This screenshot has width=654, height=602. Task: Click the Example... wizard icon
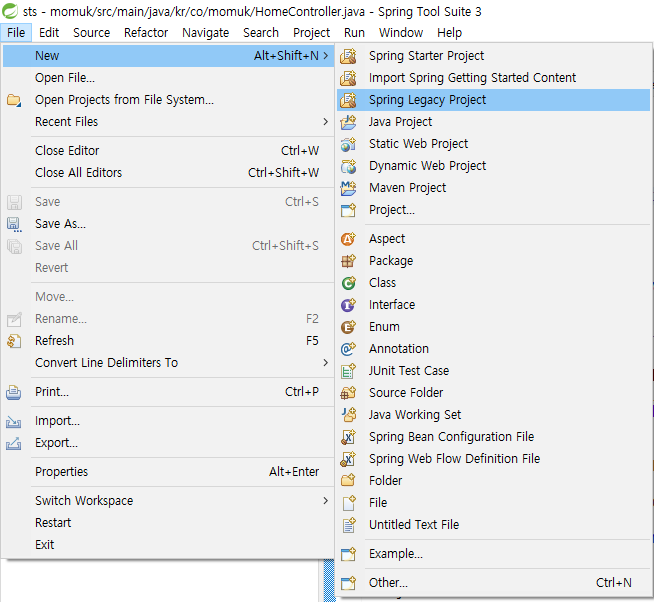(x=348, y=554)
